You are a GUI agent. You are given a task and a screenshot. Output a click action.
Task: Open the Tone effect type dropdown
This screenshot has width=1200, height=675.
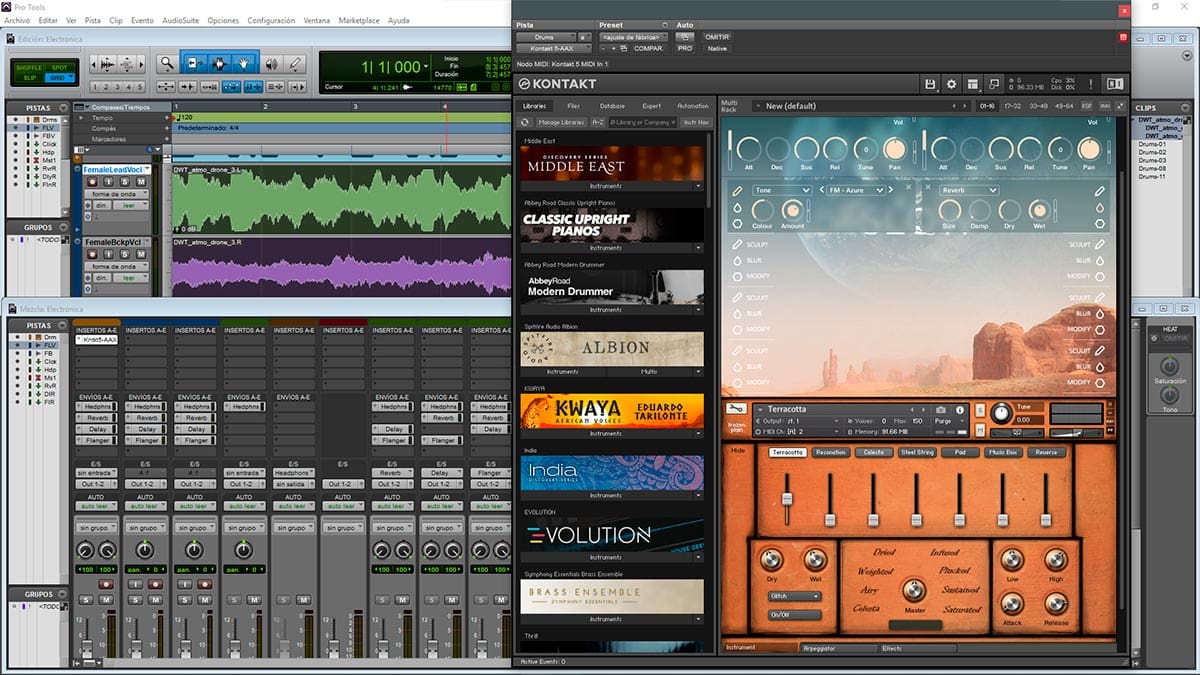[782, 190]
